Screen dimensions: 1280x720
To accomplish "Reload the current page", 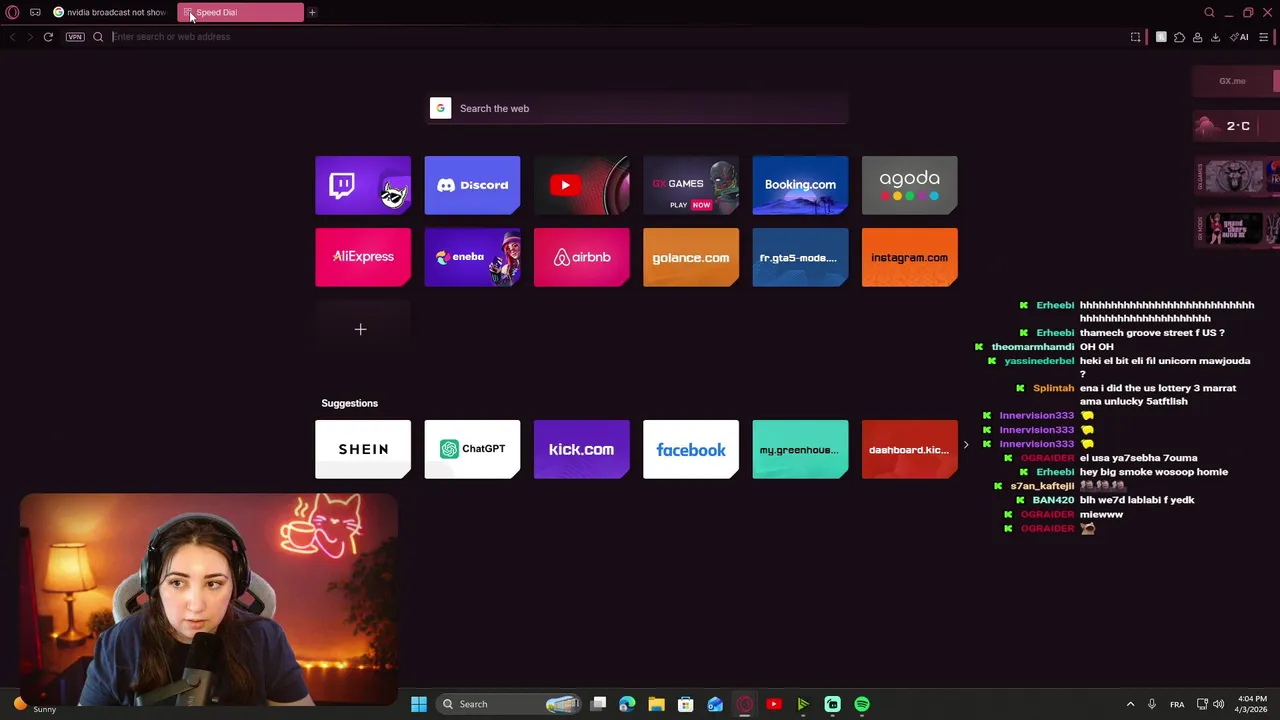I will click(x=48, y=37).
